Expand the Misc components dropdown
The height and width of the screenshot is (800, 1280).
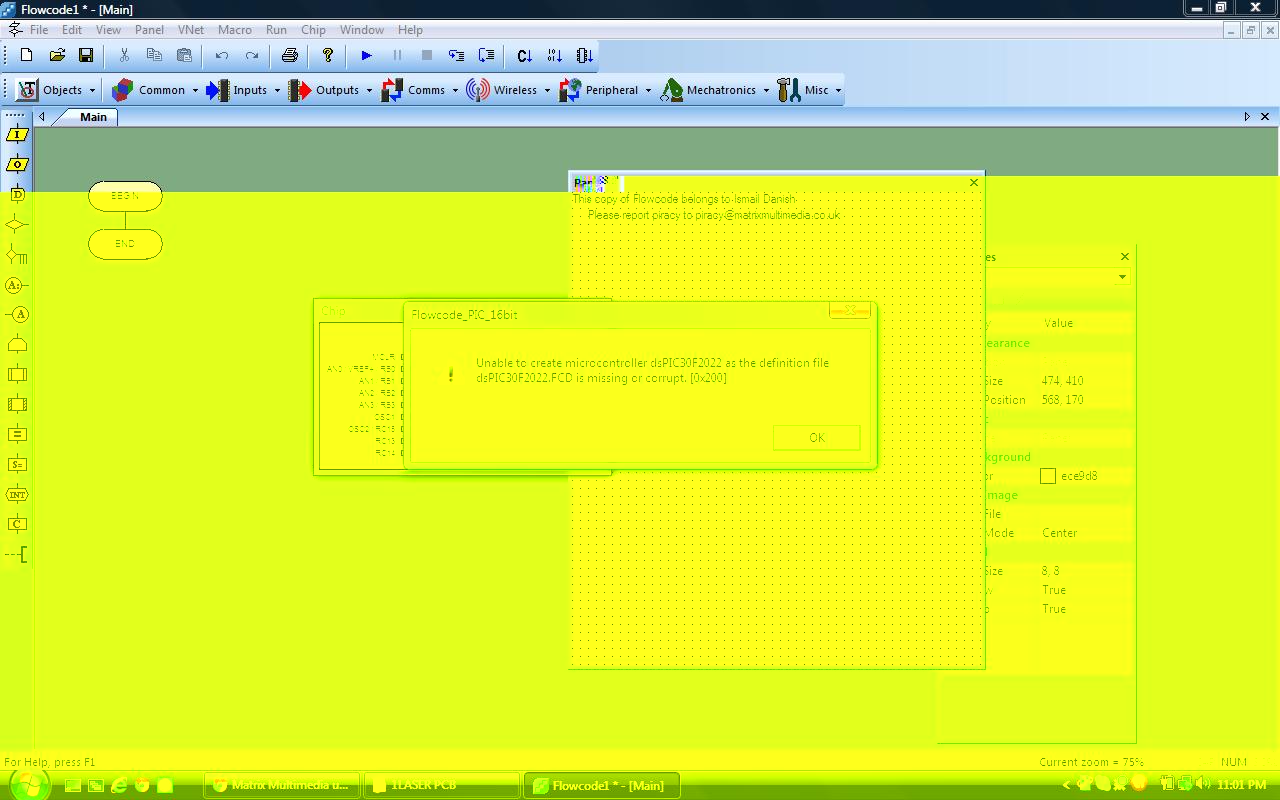tap(838, 90)
